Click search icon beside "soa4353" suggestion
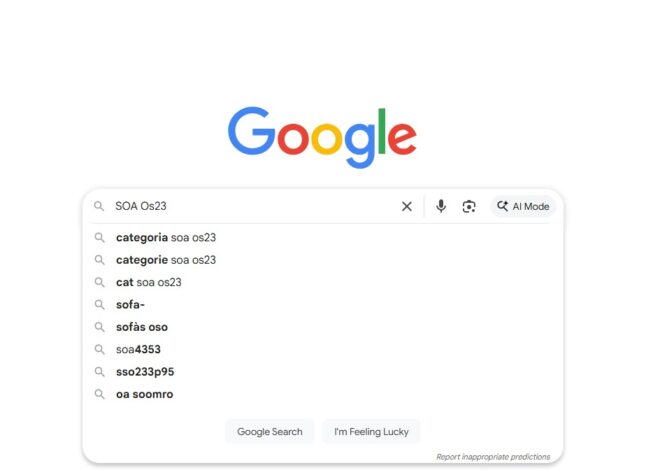This screenshot has width=660, height=470. click(100, 349)
